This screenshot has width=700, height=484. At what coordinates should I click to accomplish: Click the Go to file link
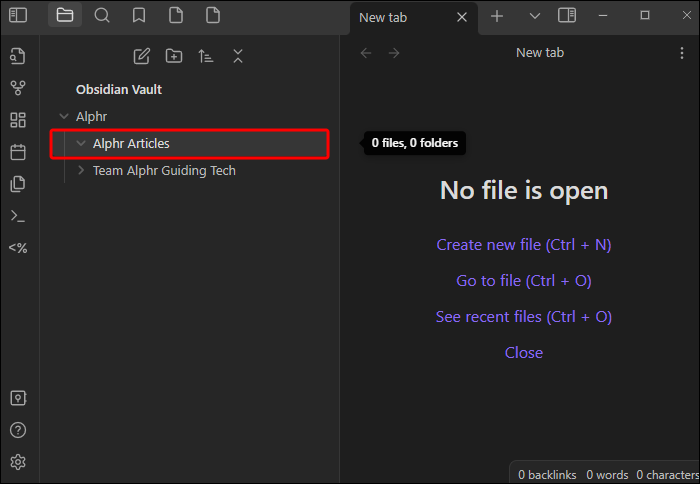pyautogui.click(x=523, y=281)
